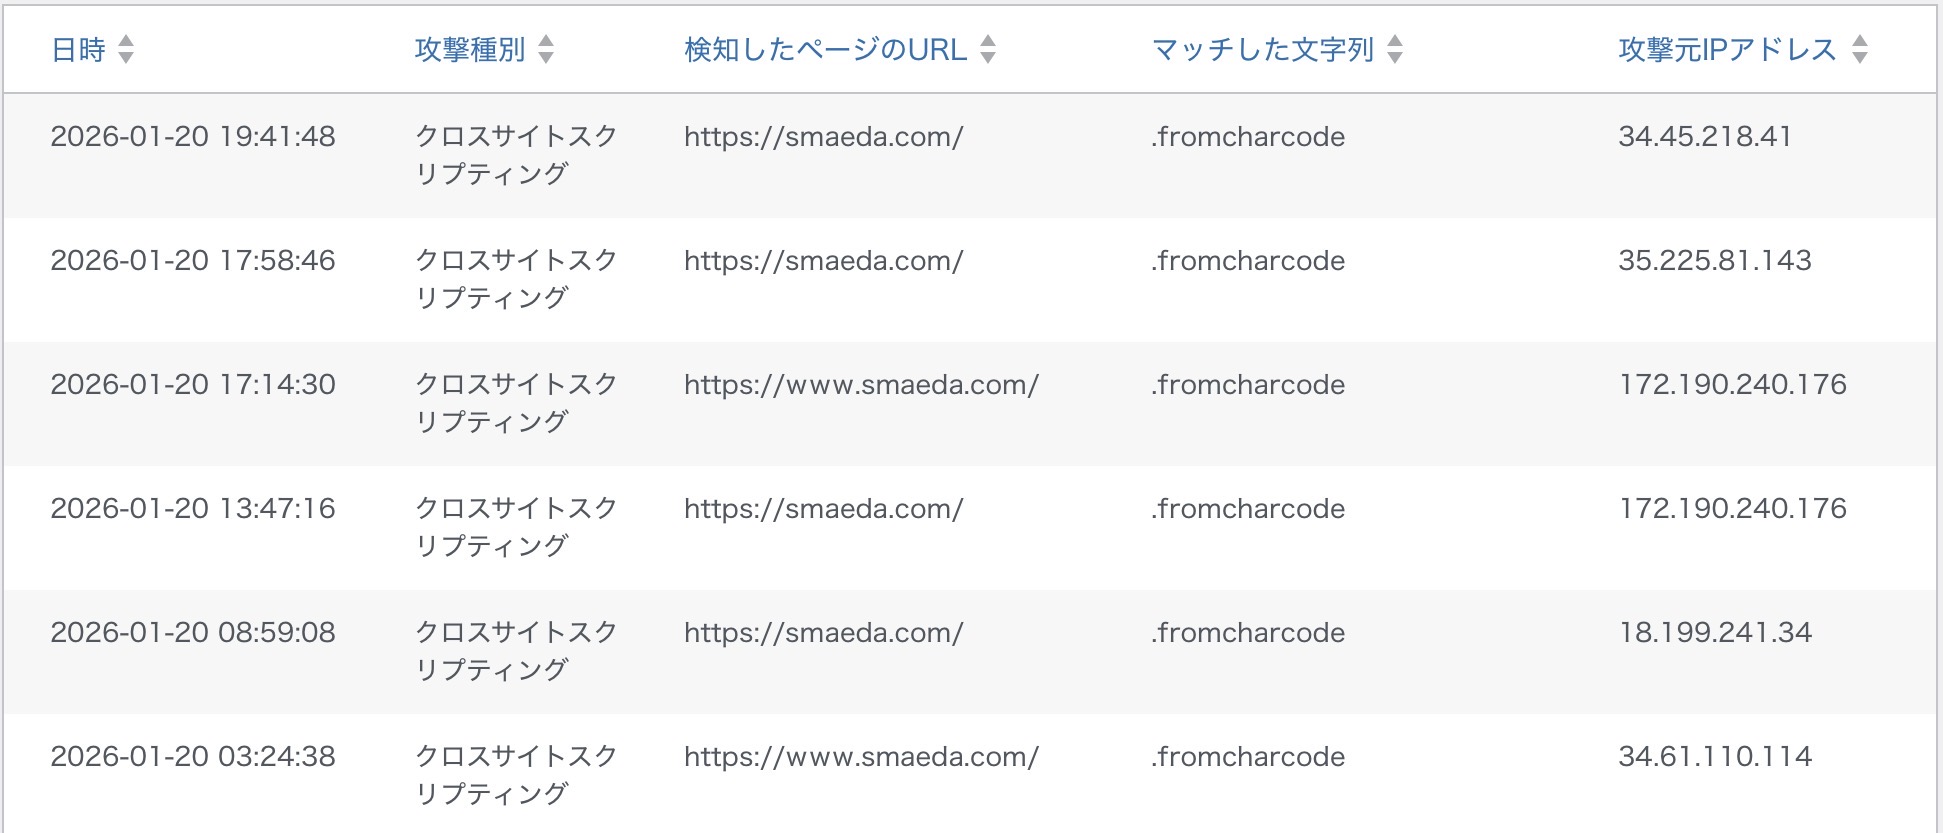Screen dimensions: 1943x833
Task: Click クロスサイトスクリプティング in the 08:59:08 row
Action: click(x=516, y=650)
